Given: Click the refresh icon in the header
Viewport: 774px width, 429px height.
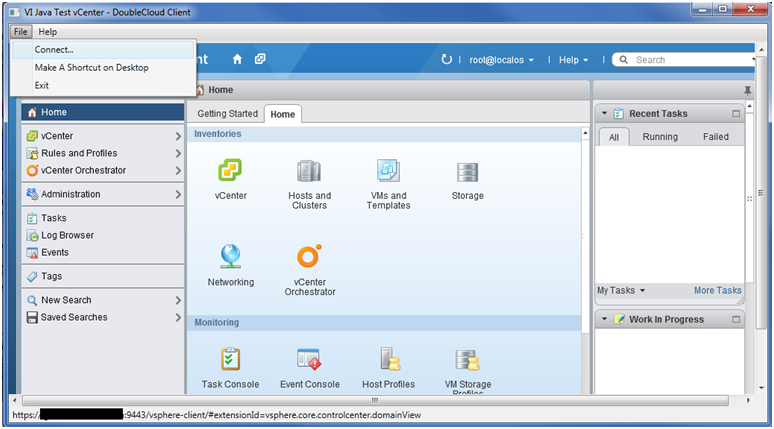Looking at the screenshot, I should tap(446, 59).
